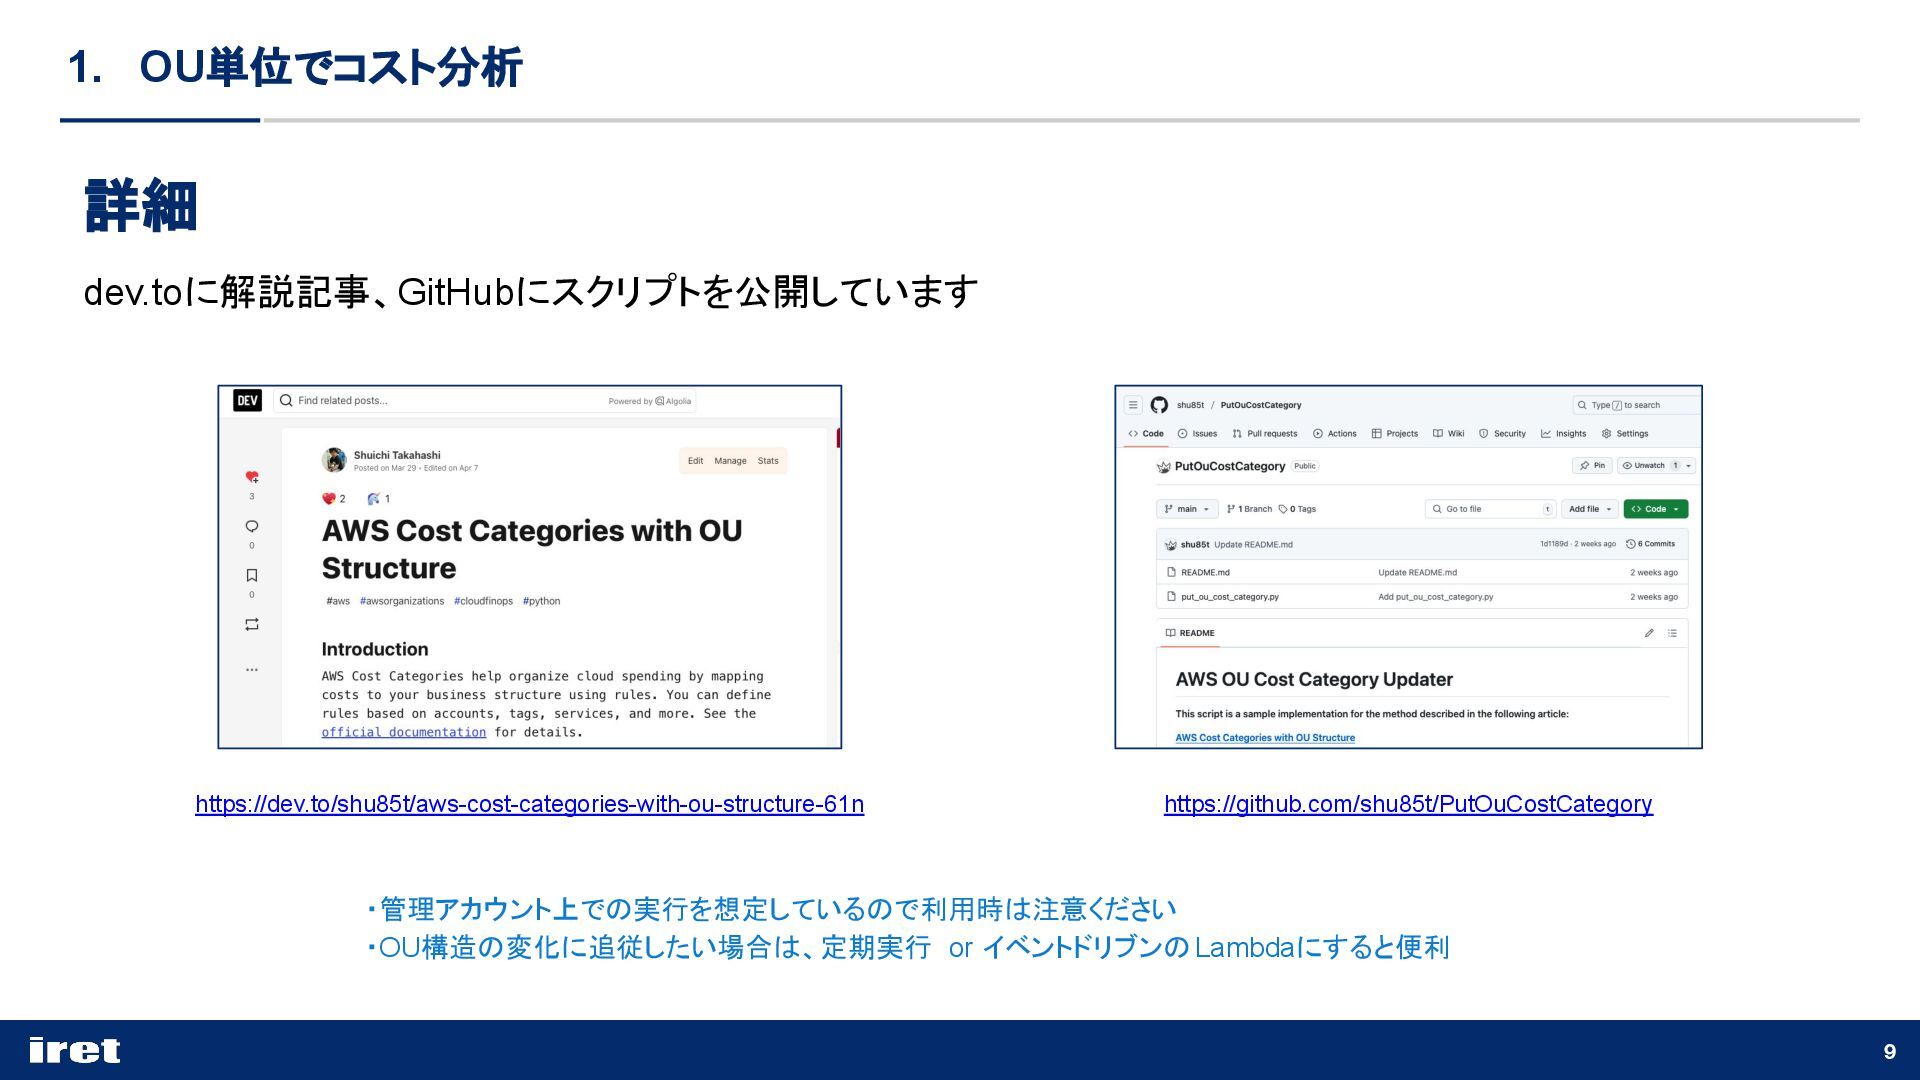Click the GitHub octocat logo

pyautogui.click(x=1159, y=405)
